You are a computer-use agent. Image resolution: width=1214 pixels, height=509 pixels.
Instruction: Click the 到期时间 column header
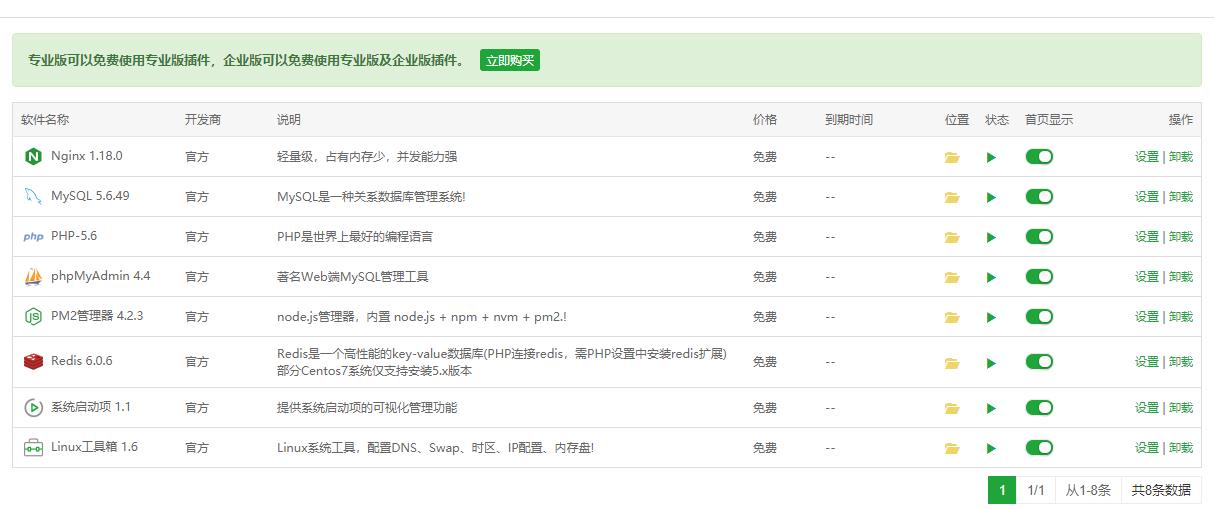click(x=849, y=120)
